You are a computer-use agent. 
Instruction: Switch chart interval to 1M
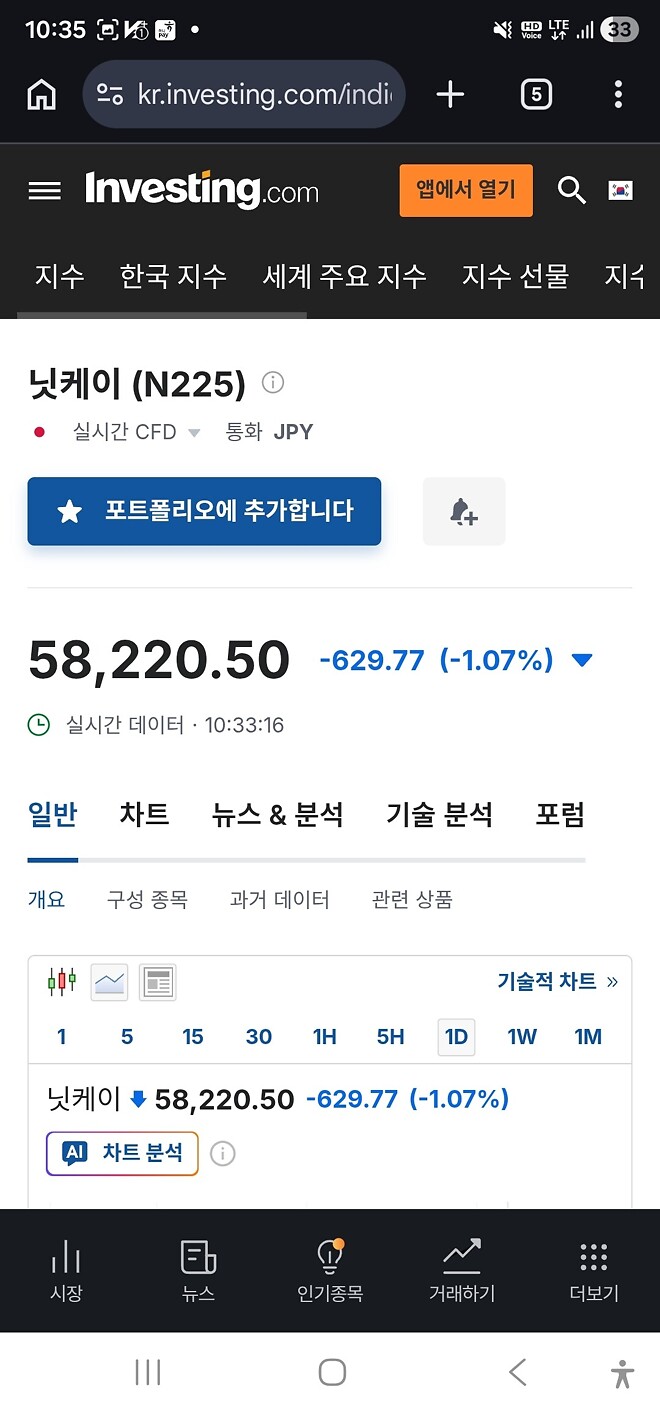click(x=588, y=1037)
